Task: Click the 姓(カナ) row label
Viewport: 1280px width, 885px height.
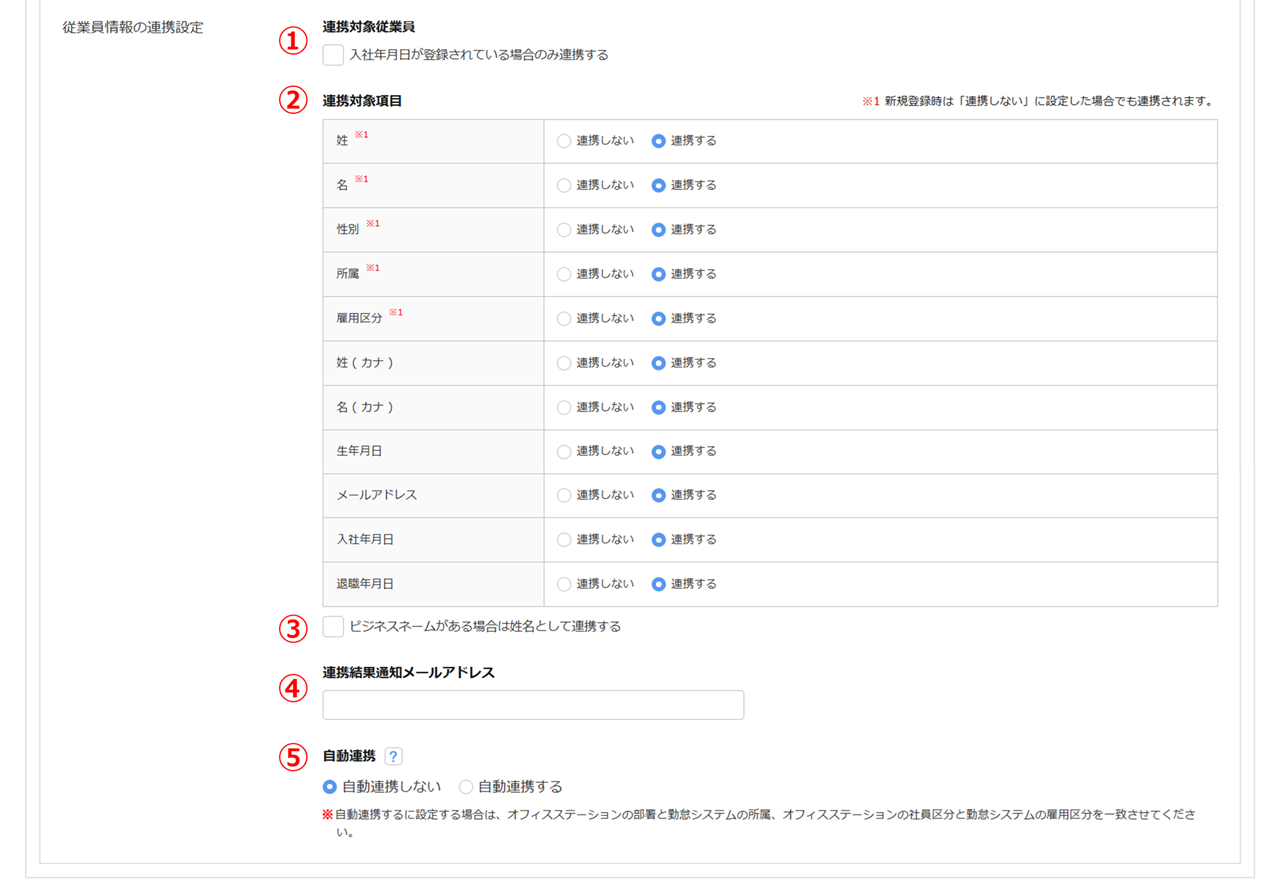Action: (365, 362)
